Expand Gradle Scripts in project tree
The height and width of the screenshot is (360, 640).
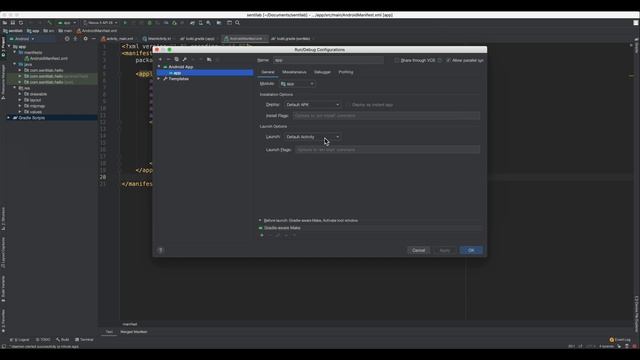pyautogui.click(x=9, y=118)
